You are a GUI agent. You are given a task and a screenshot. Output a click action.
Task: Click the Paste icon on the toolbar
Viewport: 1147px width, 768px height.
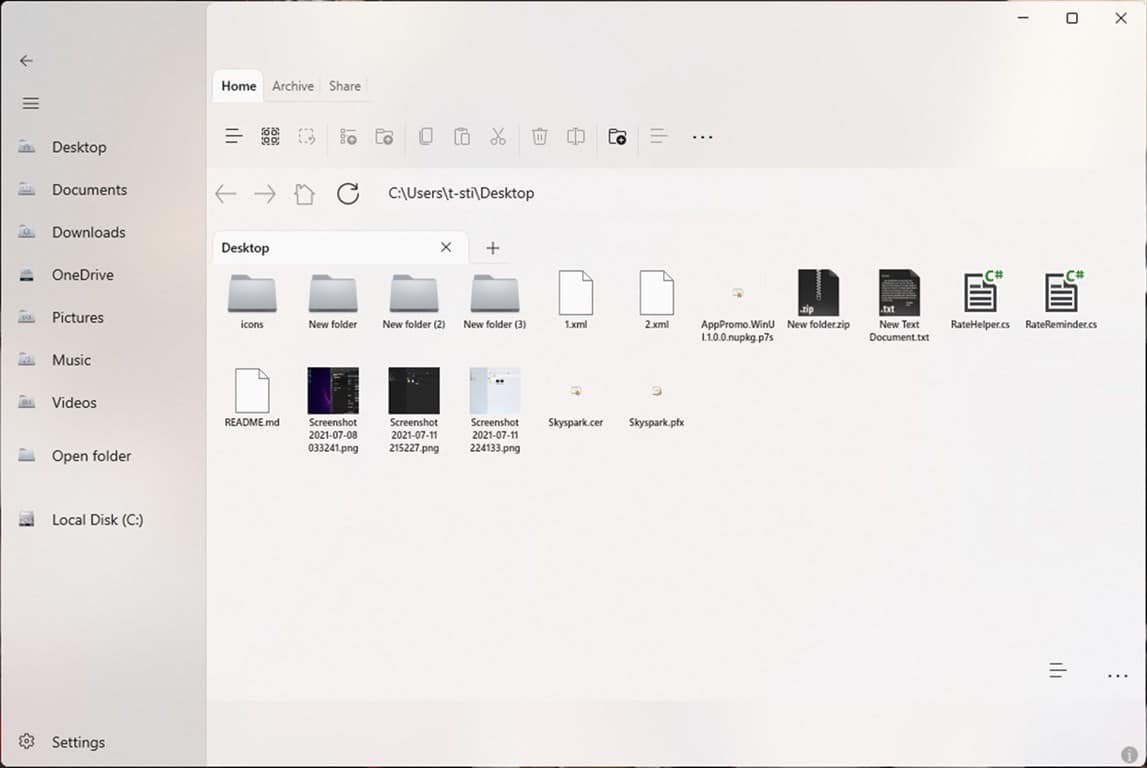point(462,136)
